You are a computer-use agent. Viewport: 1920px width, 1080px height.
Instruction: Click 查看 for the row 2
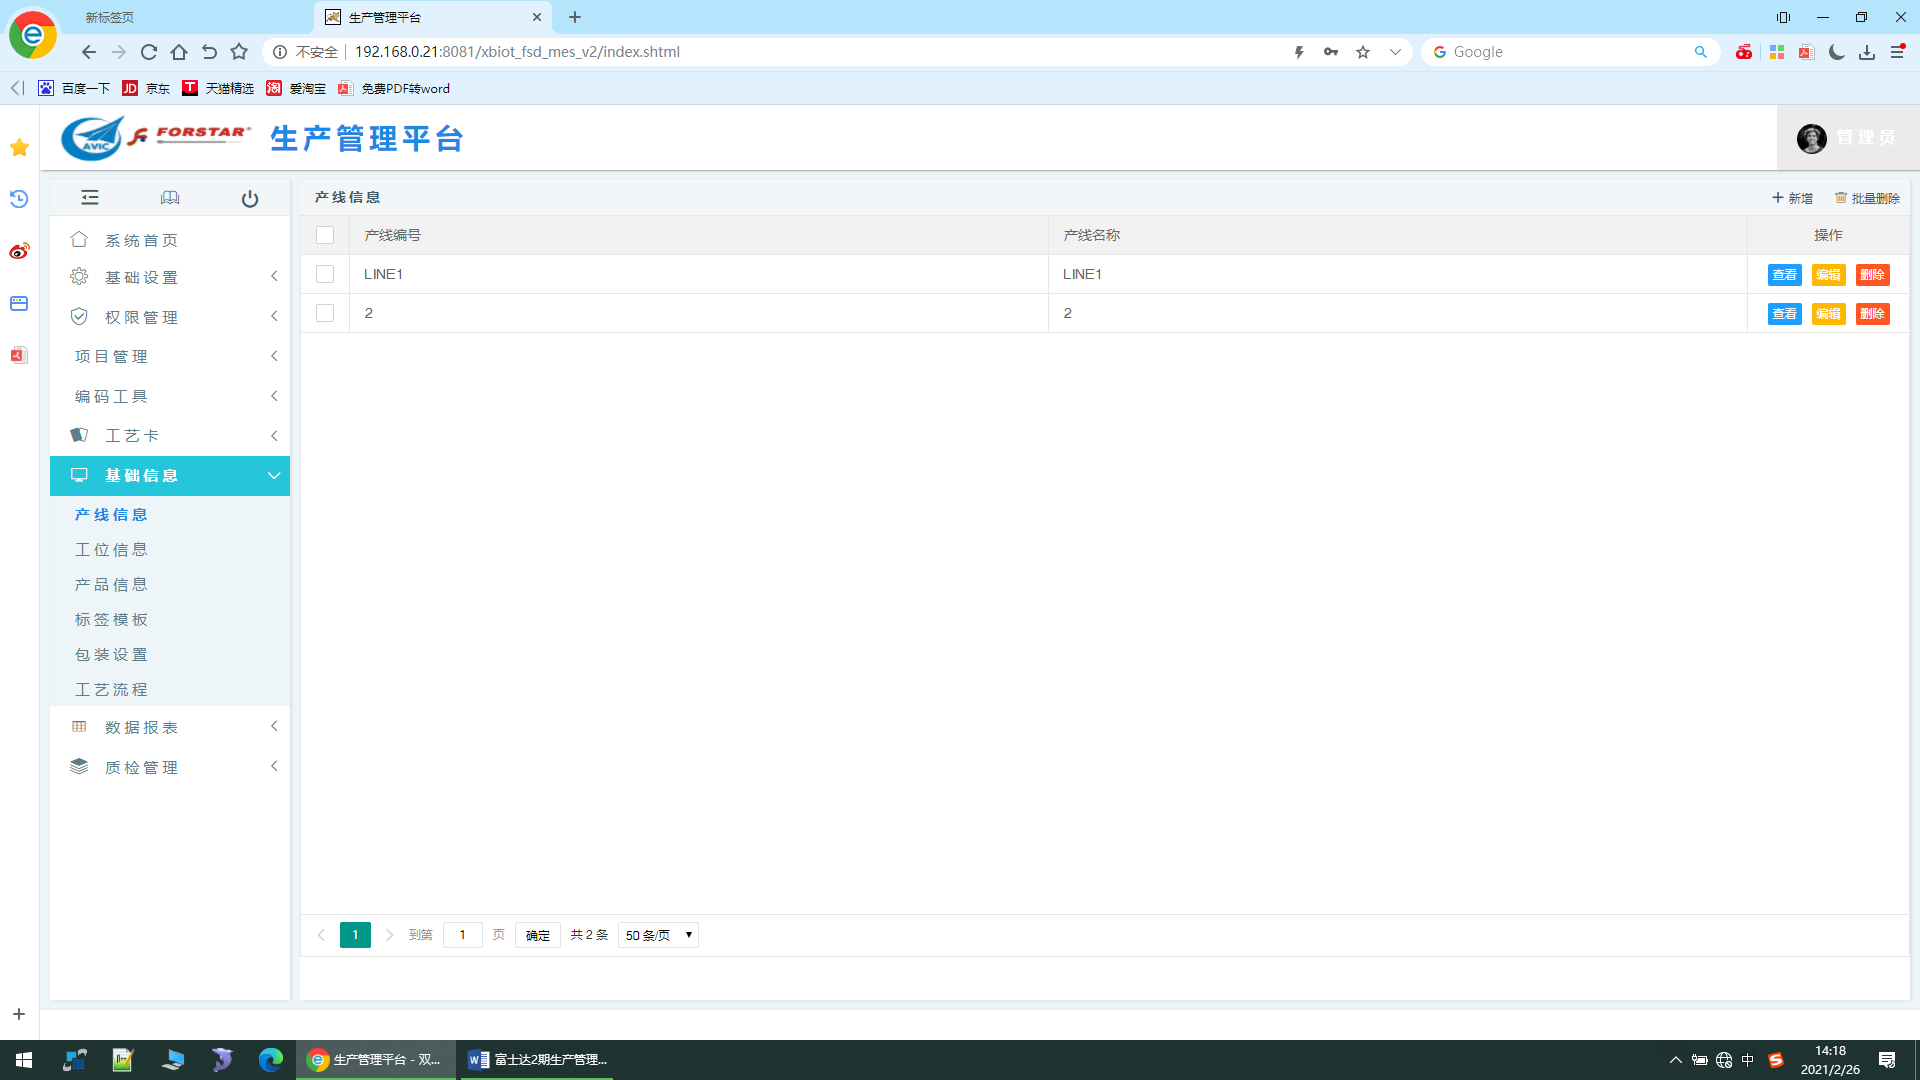click(x=1784, y=314)
